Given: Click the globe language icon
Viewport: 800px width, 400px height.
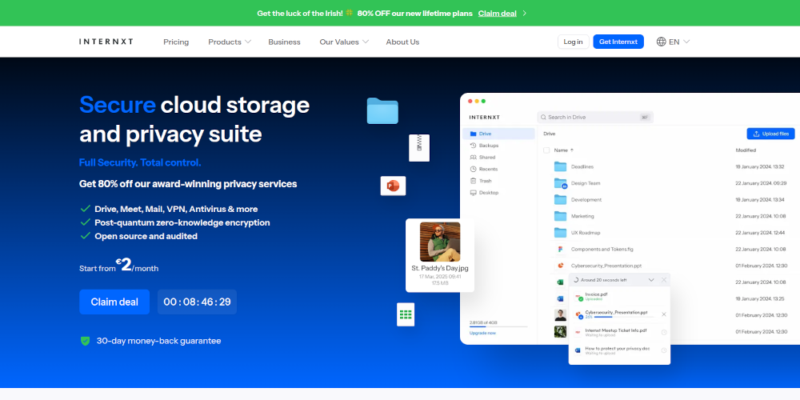Looking at the screenshot, I should (x=661, y=42).
